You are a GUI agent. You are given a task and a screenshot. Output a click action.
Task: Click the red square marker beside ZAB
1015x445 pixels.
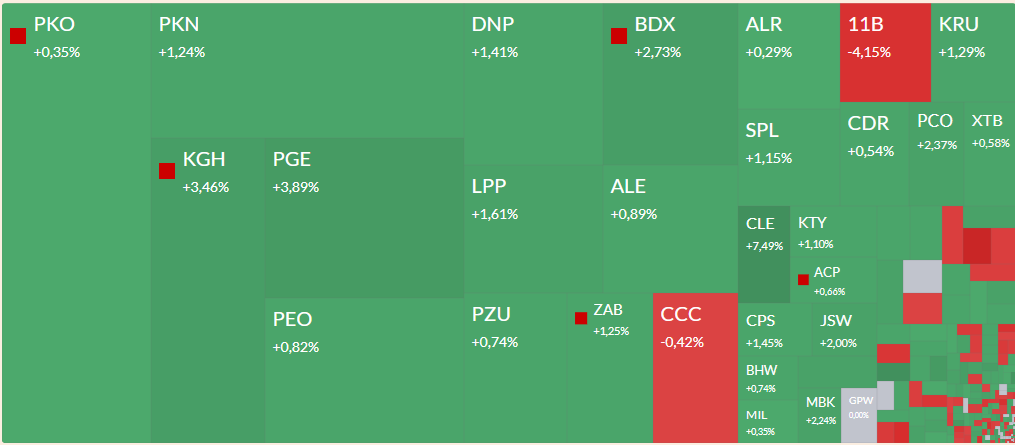(x=581, y=318)
